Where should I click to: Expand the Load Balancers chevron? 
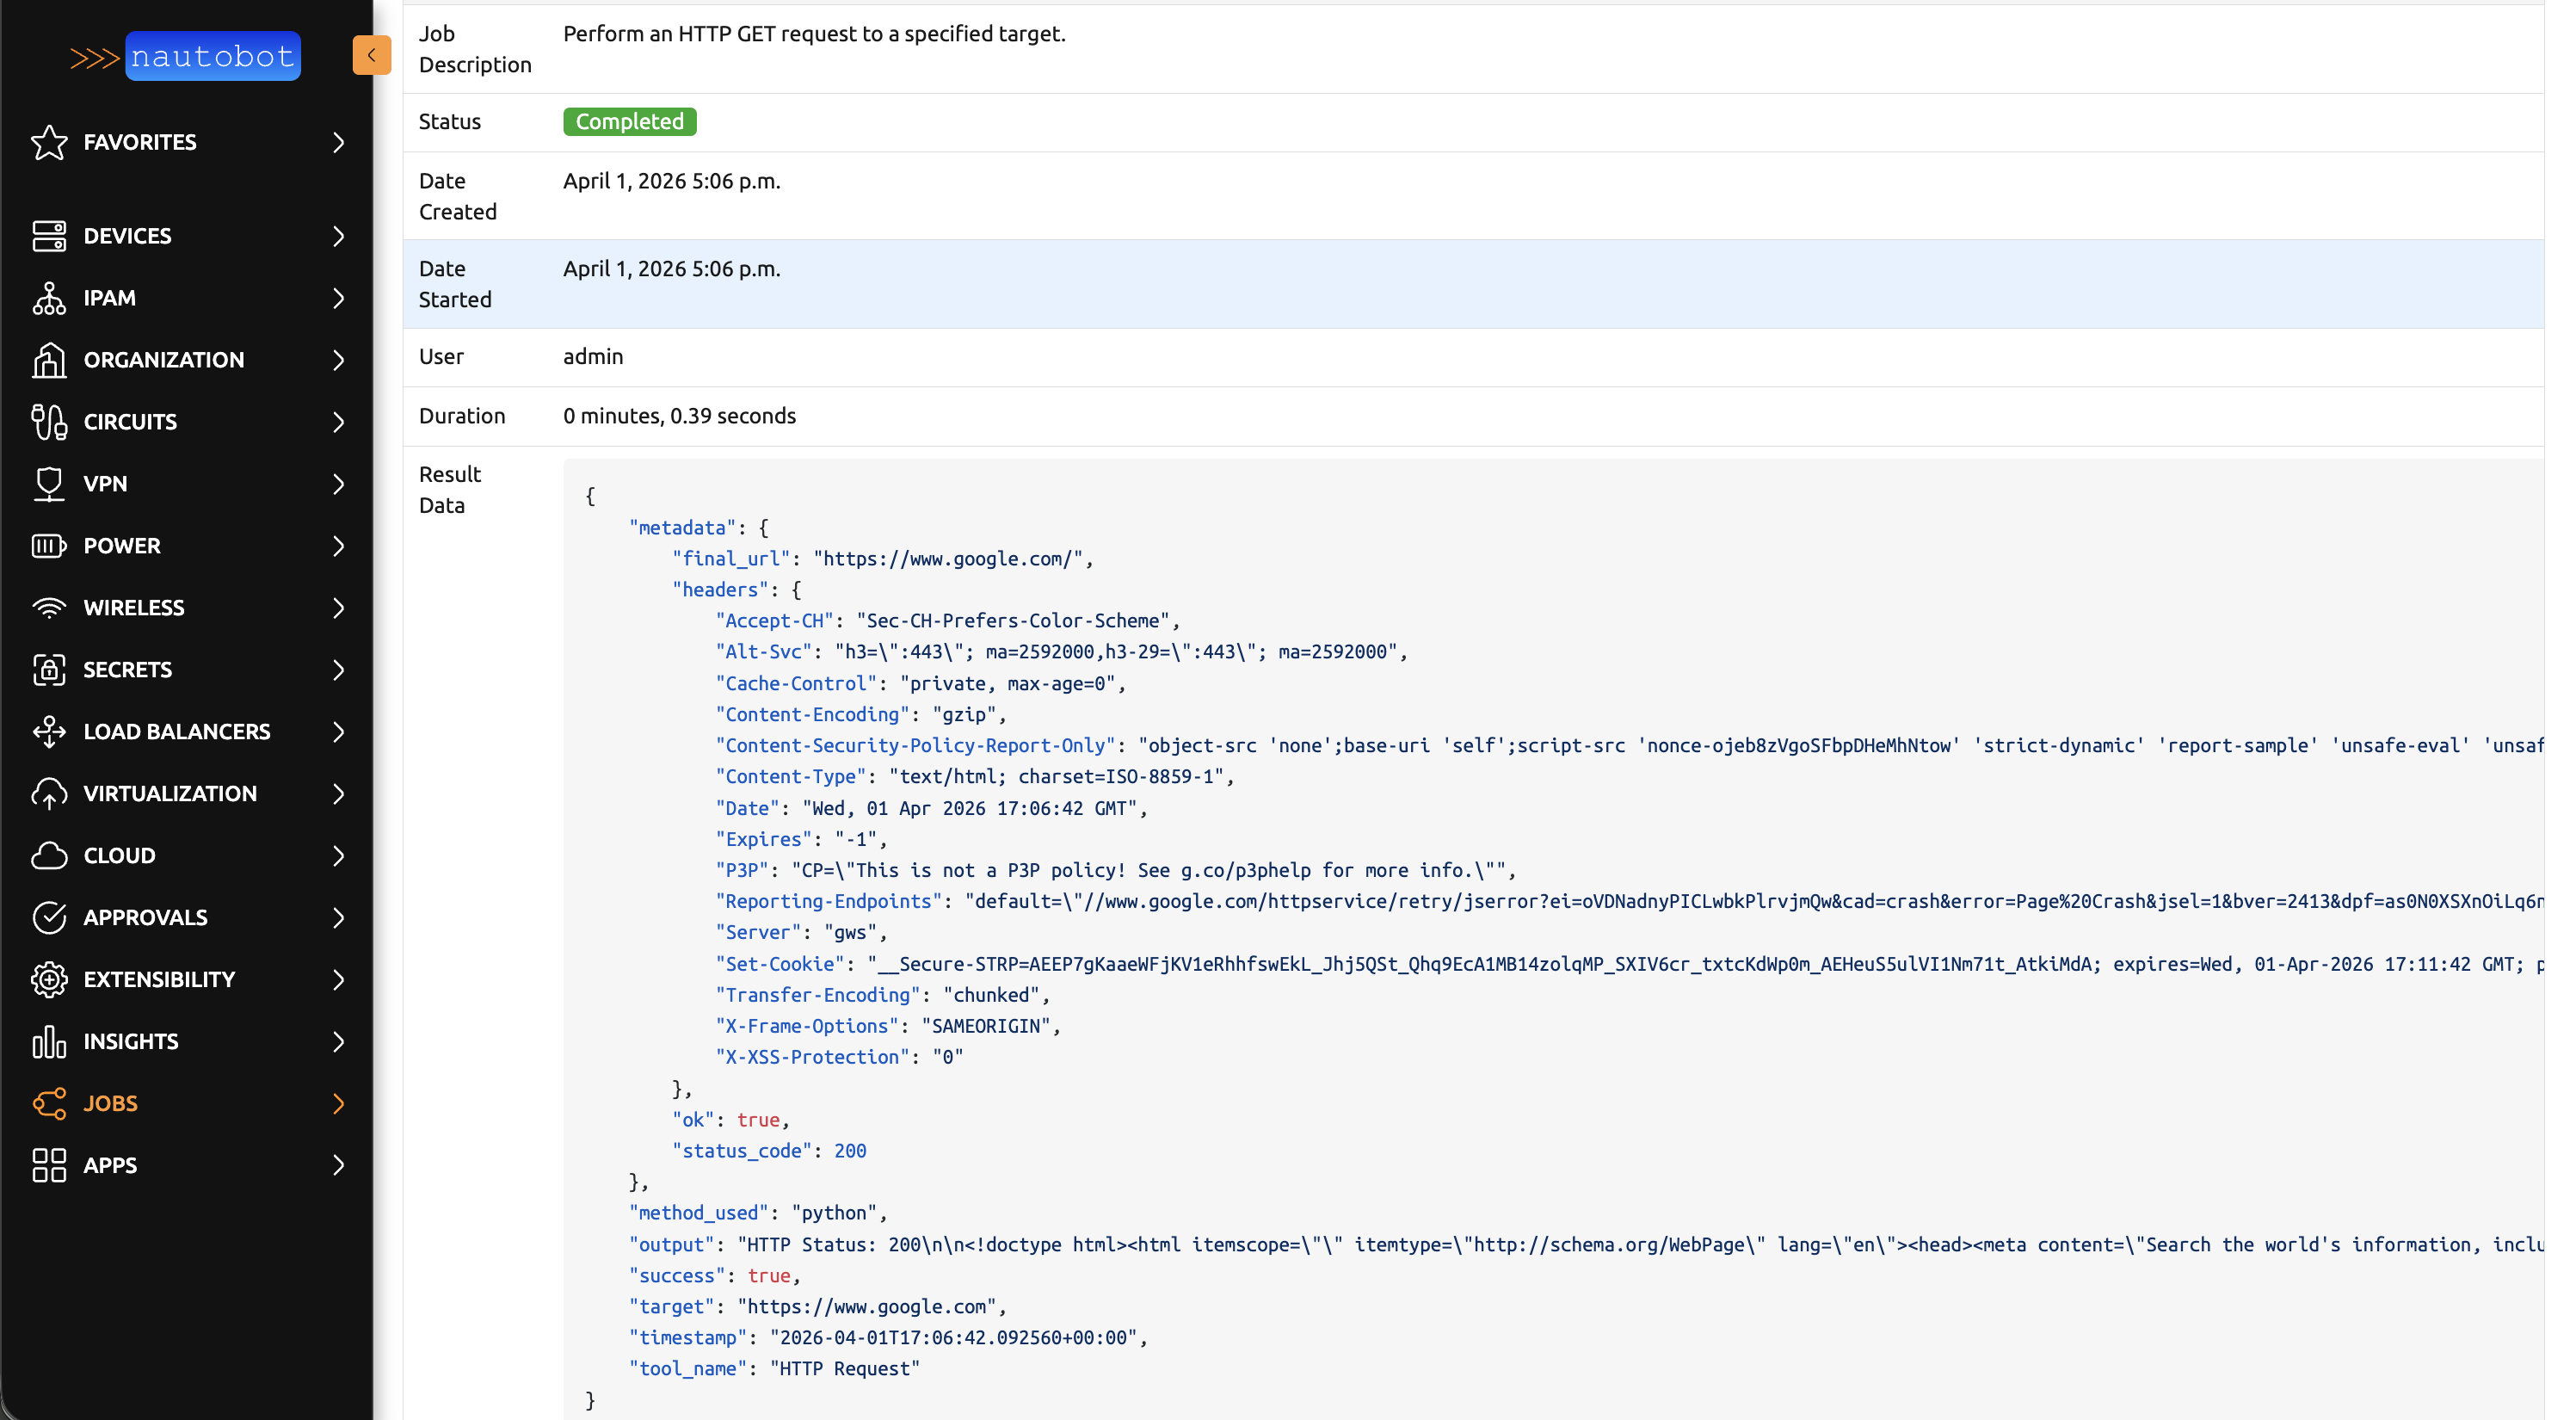(x=338, y=732)
